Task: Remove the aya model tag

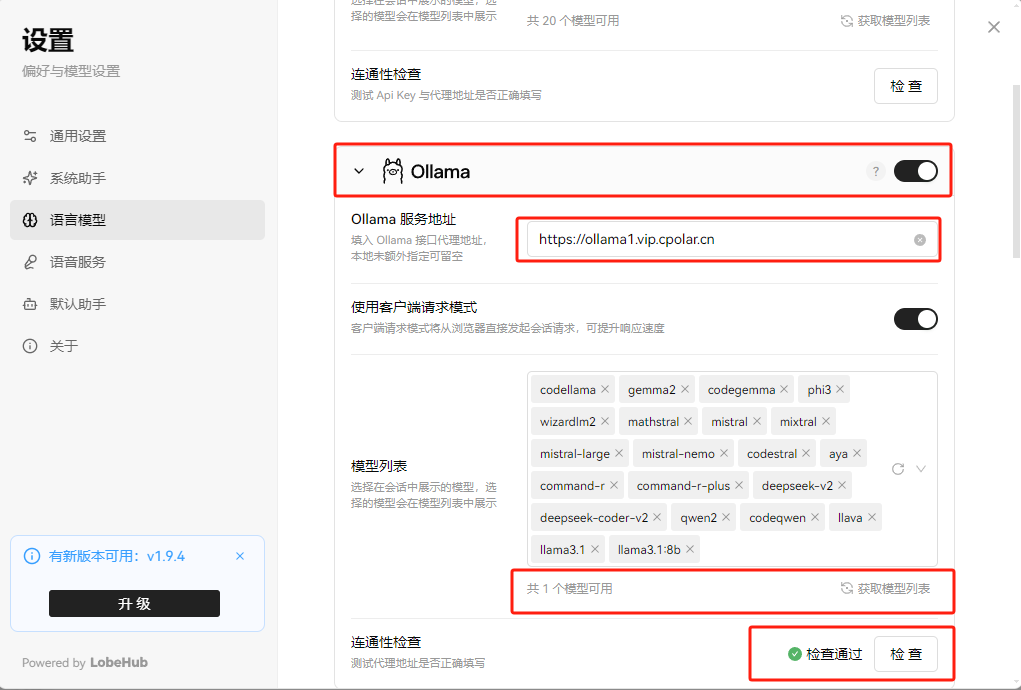Action: tap(857, 453)
